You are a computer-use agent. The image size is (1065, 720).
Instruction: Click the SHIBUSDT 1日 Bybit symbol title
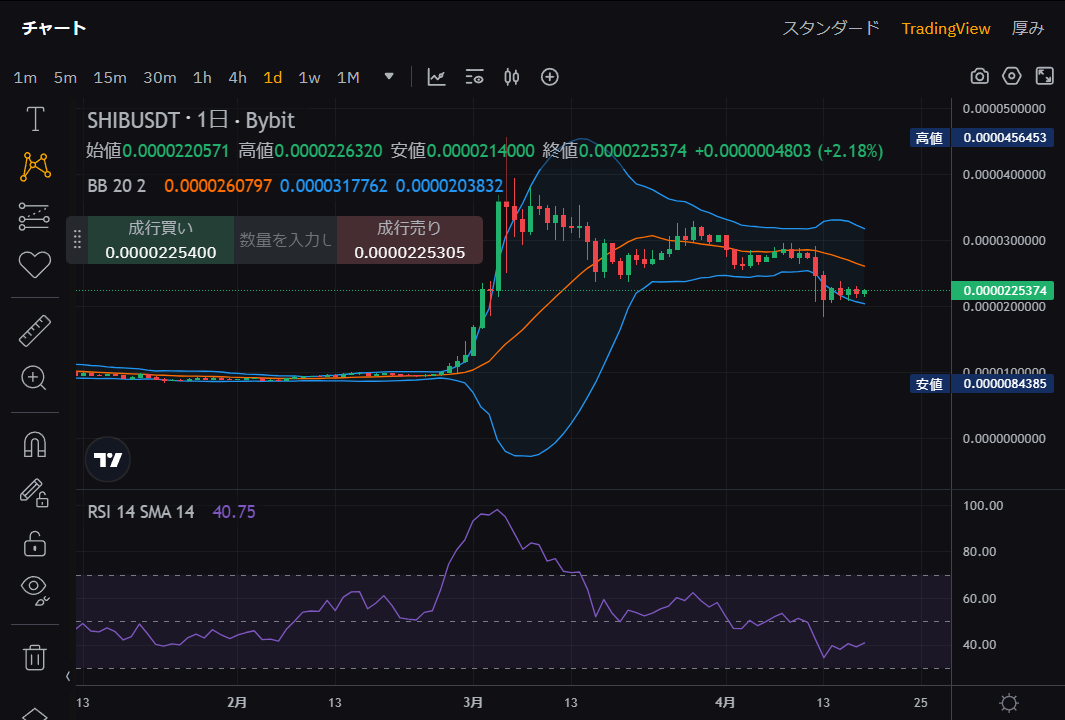click(x=191, y=120)
